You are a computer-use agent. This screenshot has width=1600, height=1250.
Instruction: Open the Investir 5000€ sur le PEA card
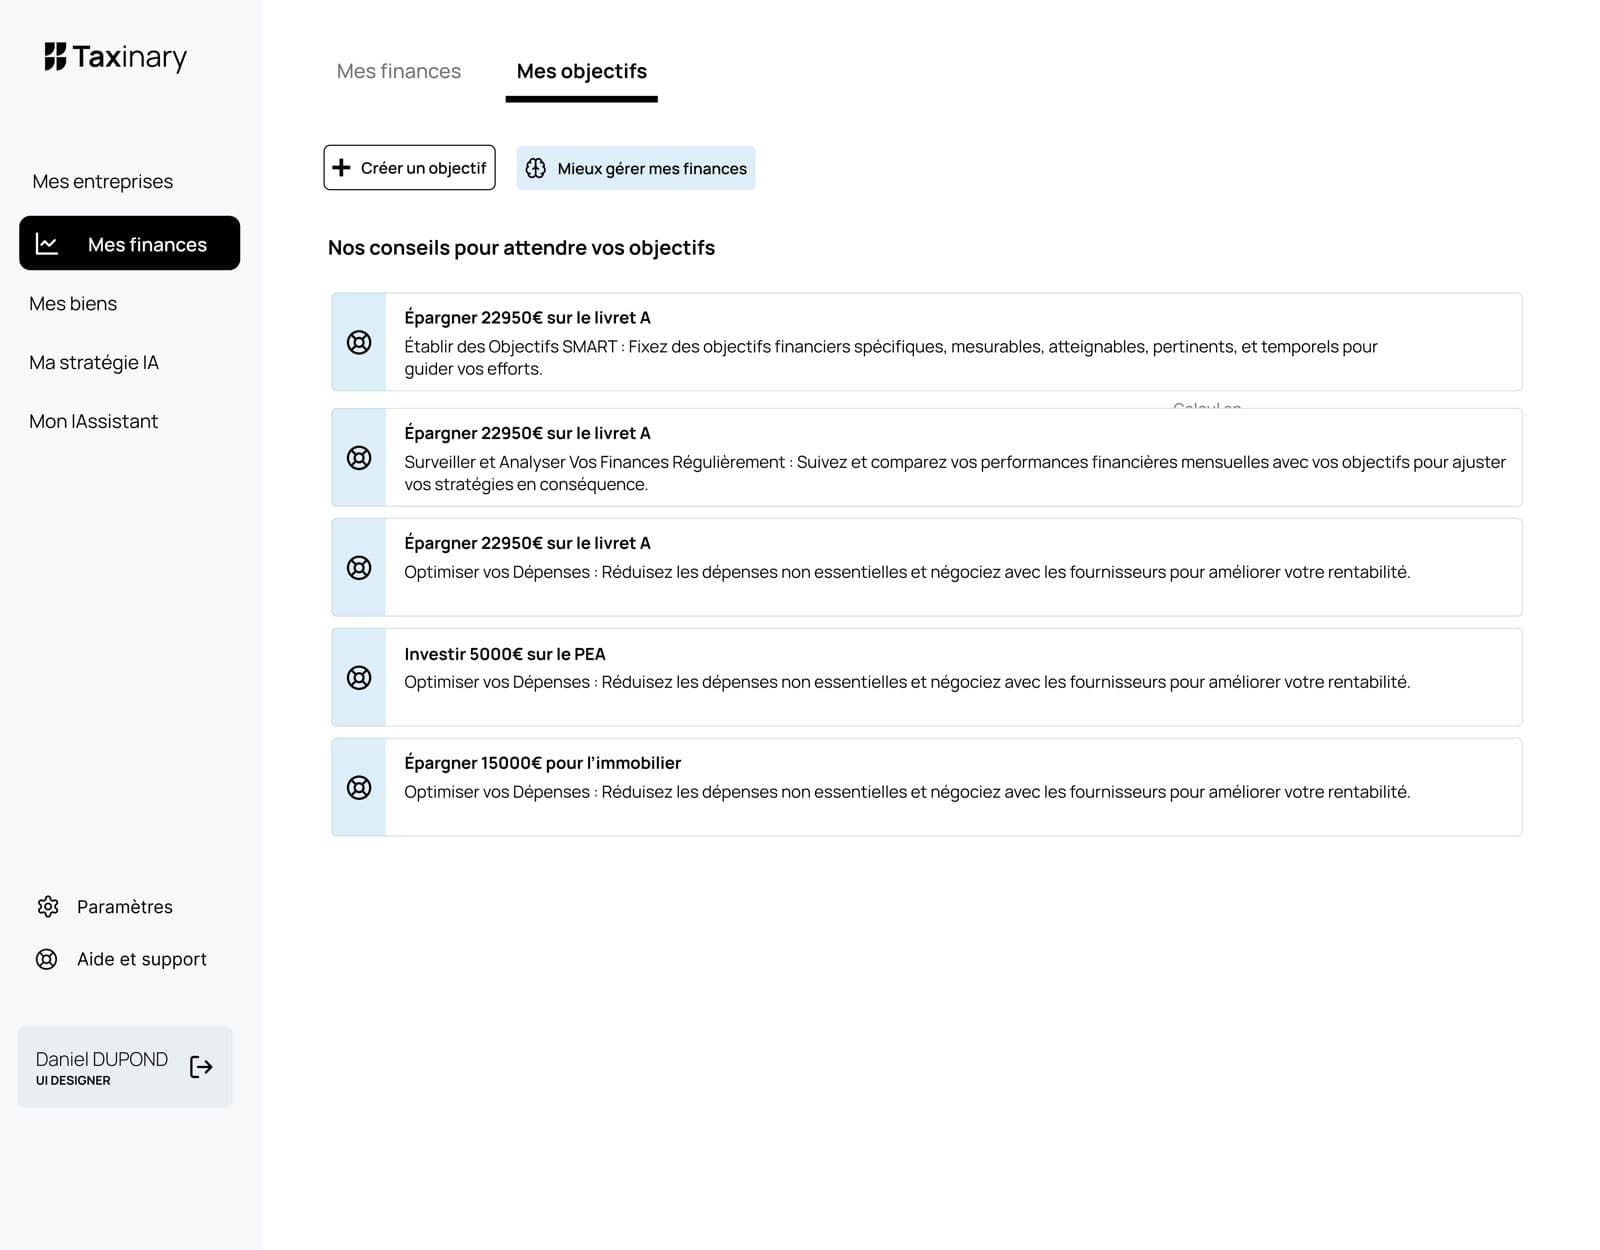[927, 677]
